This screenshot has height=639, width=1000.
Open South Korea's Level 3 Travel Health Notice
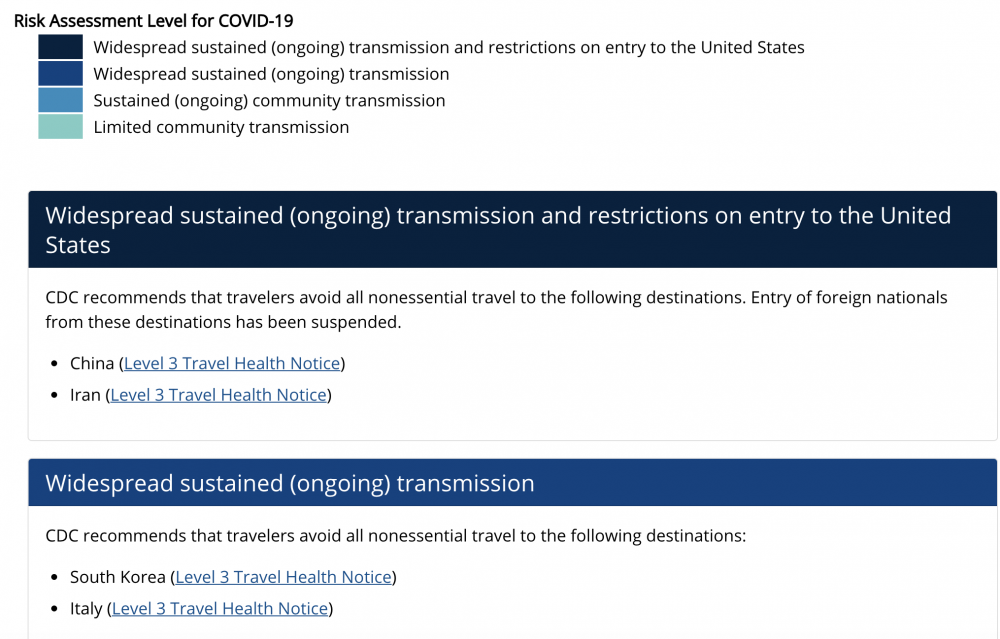(283, 577)
